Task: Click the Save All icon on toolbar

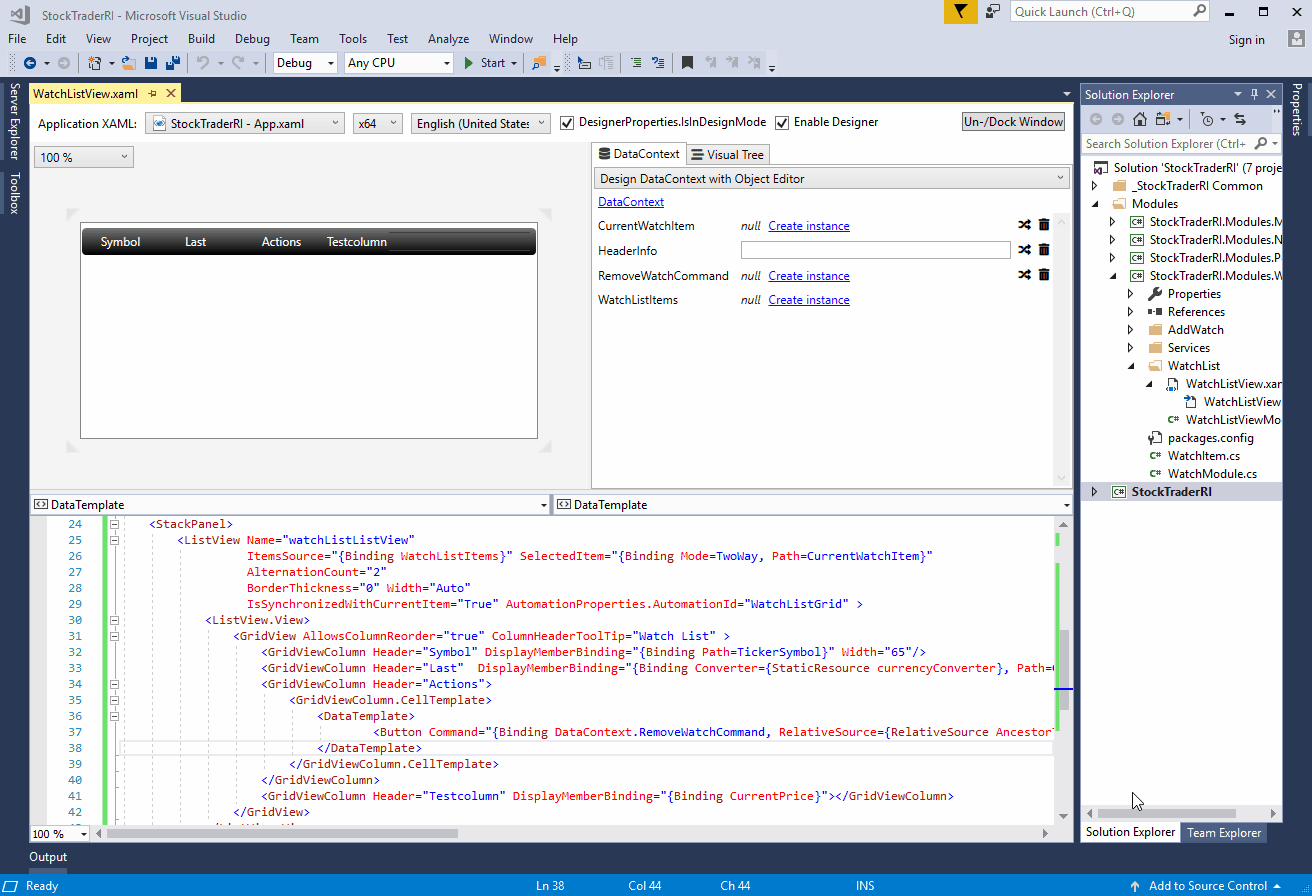Action: 172,62
